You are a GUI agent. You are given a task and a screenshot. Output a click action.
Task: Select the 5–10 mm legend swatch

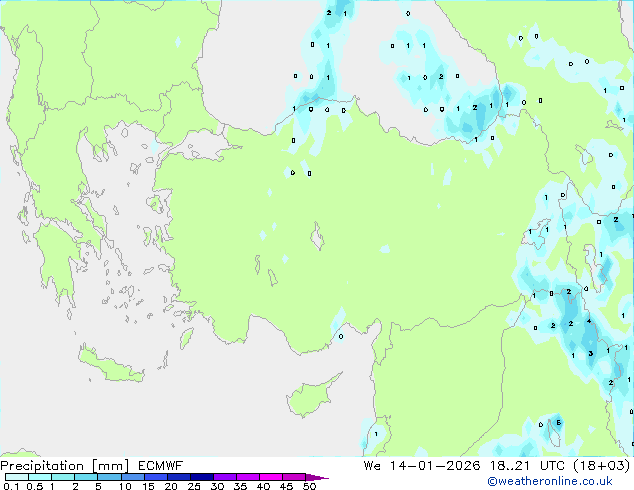click(109, 477)
